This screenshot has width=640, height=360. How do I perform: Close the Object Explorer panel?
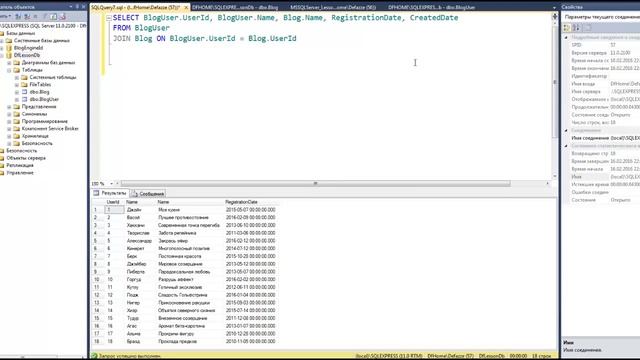(x=84, y=7)
